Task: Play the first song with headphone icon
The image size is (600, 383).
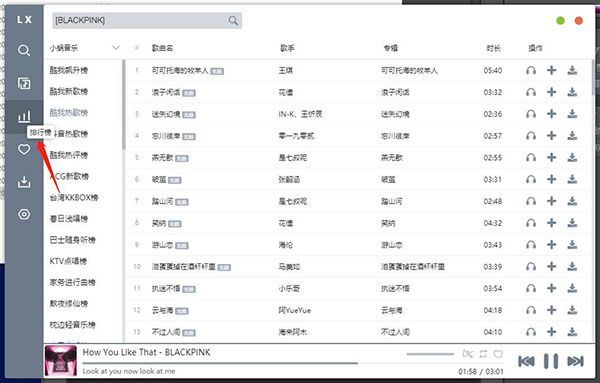Action: (531, 70)
